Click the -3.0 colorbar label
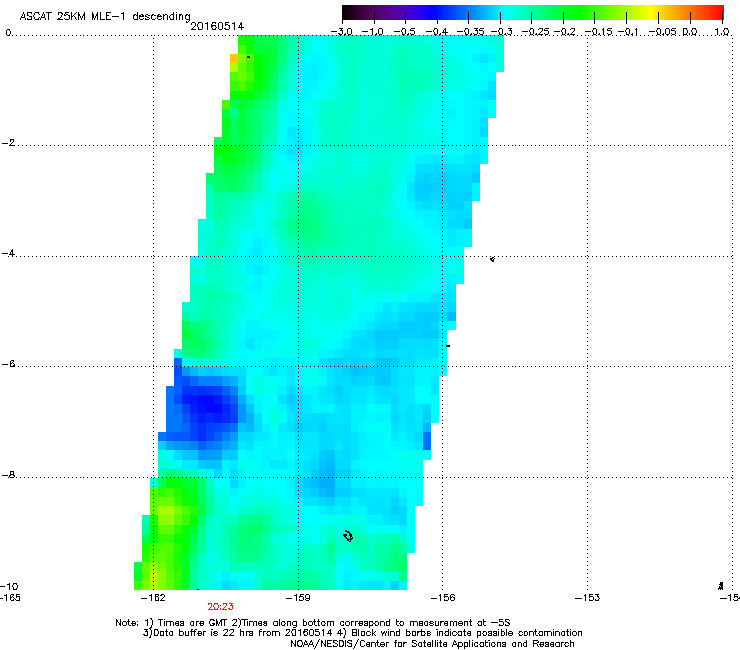 click(341, 32)
